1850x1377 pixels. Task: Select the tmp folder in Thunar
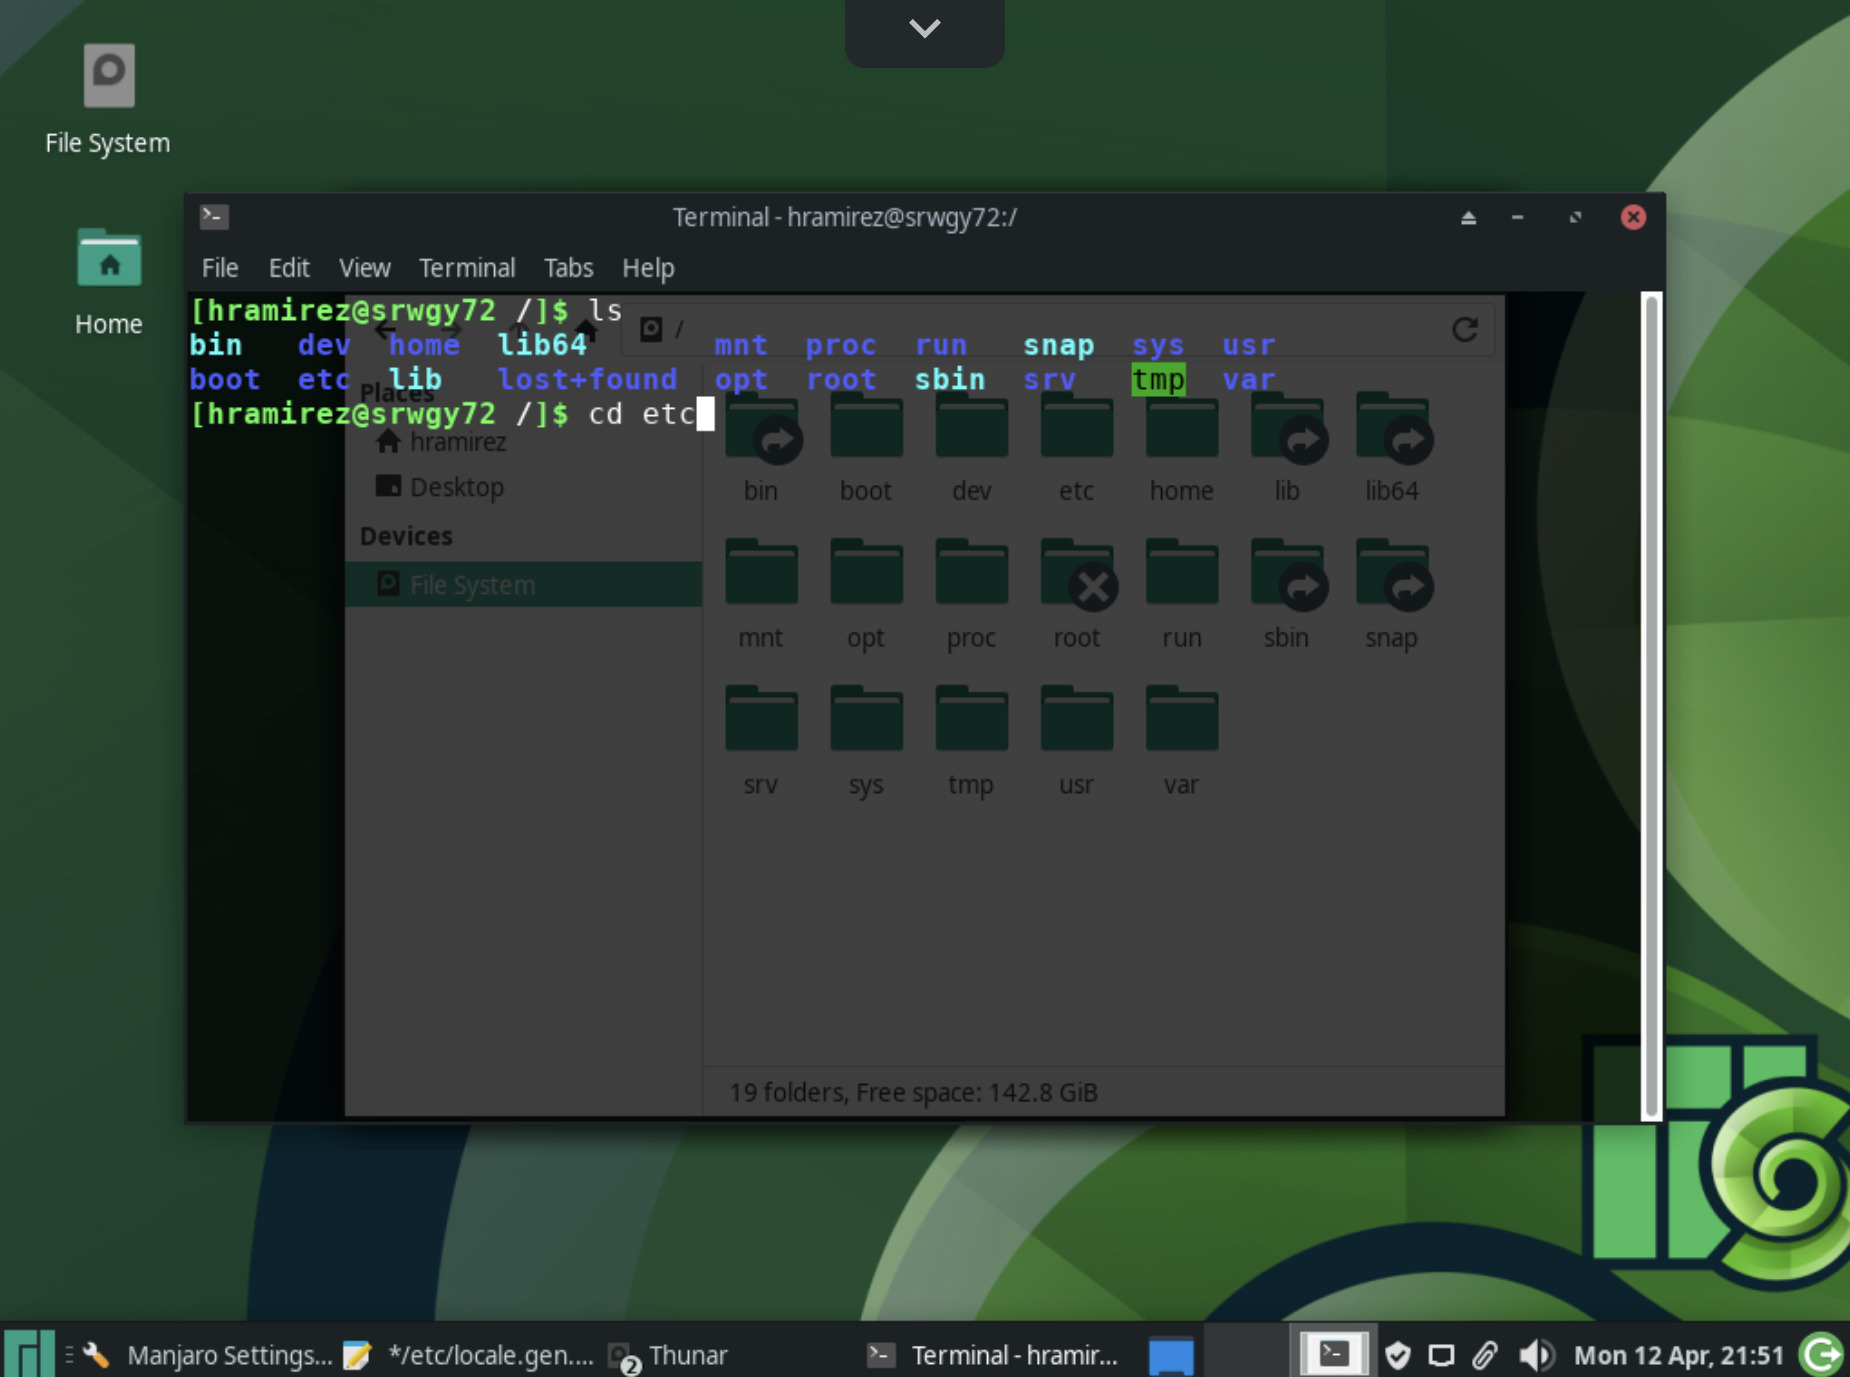(971, 743)
